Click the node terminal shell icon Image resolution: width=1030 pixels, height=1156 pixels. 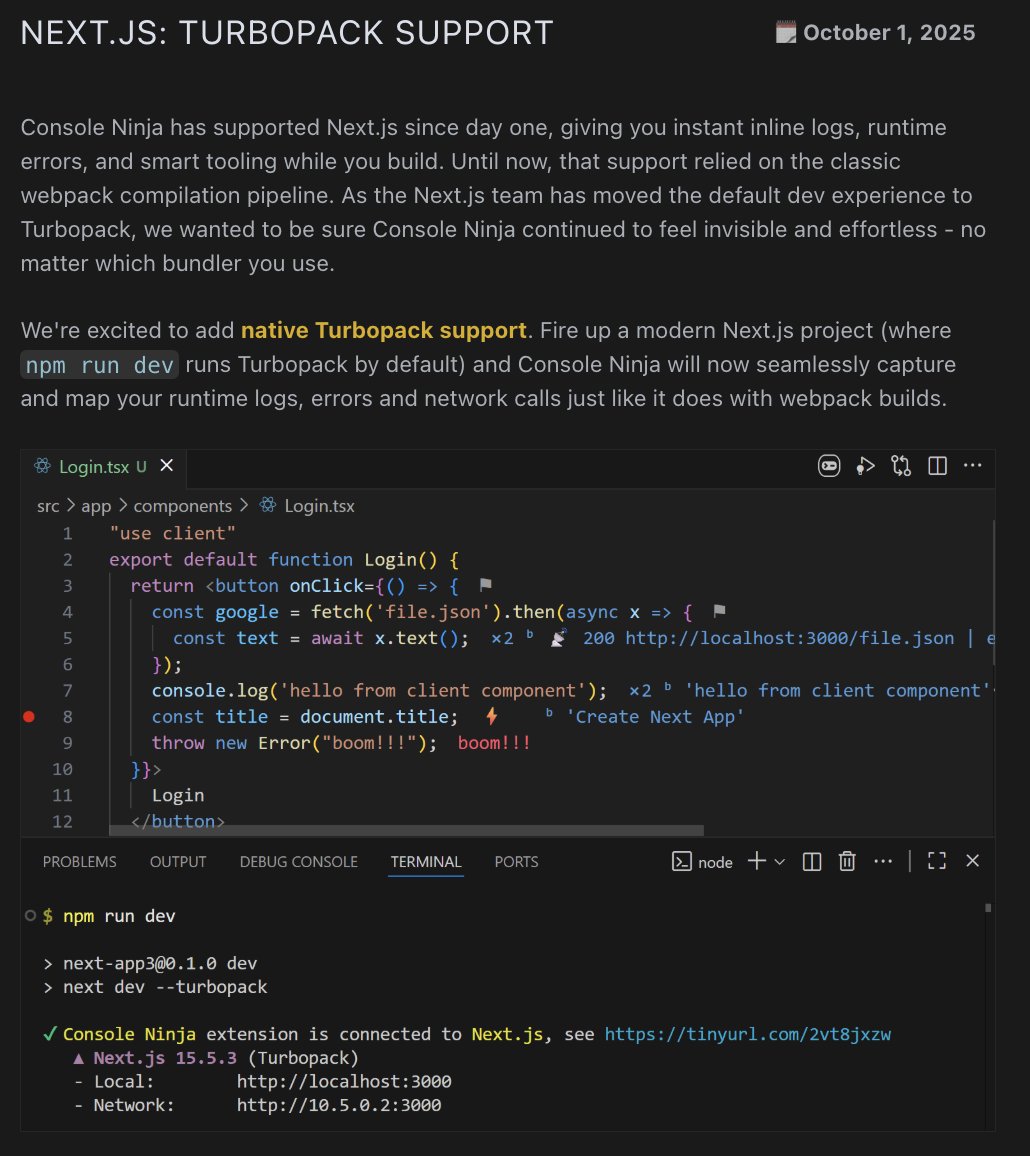[681, 861]
